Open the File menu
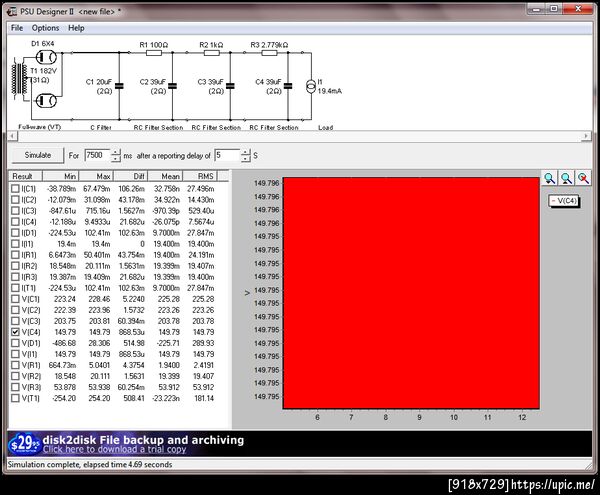Screen dimensions: 600x495 pyautogui.click(x=17, y=28)
